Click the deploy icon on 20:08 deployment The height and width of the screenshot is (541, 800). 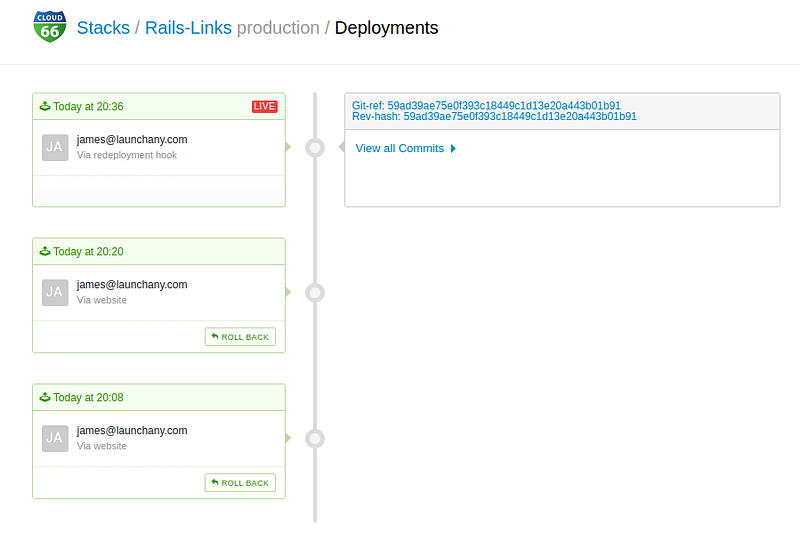pyautogui.click(x=44, y=398)
